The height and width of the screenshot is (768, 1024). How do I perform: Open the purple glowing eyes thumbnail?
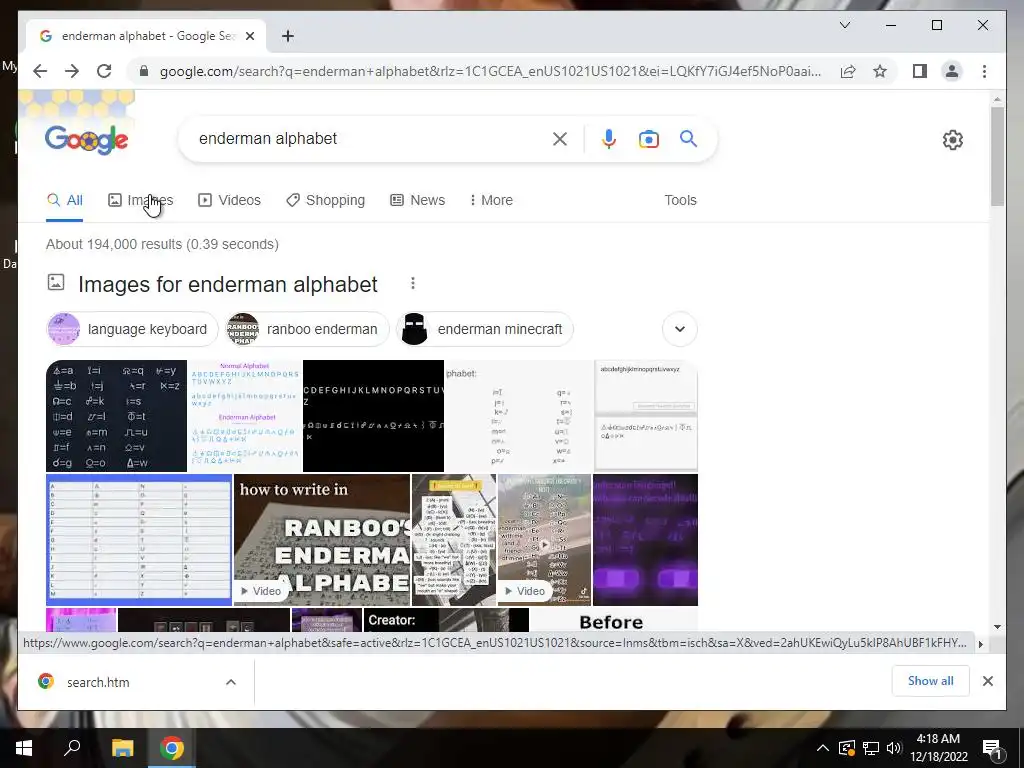(x=645, y=540)
